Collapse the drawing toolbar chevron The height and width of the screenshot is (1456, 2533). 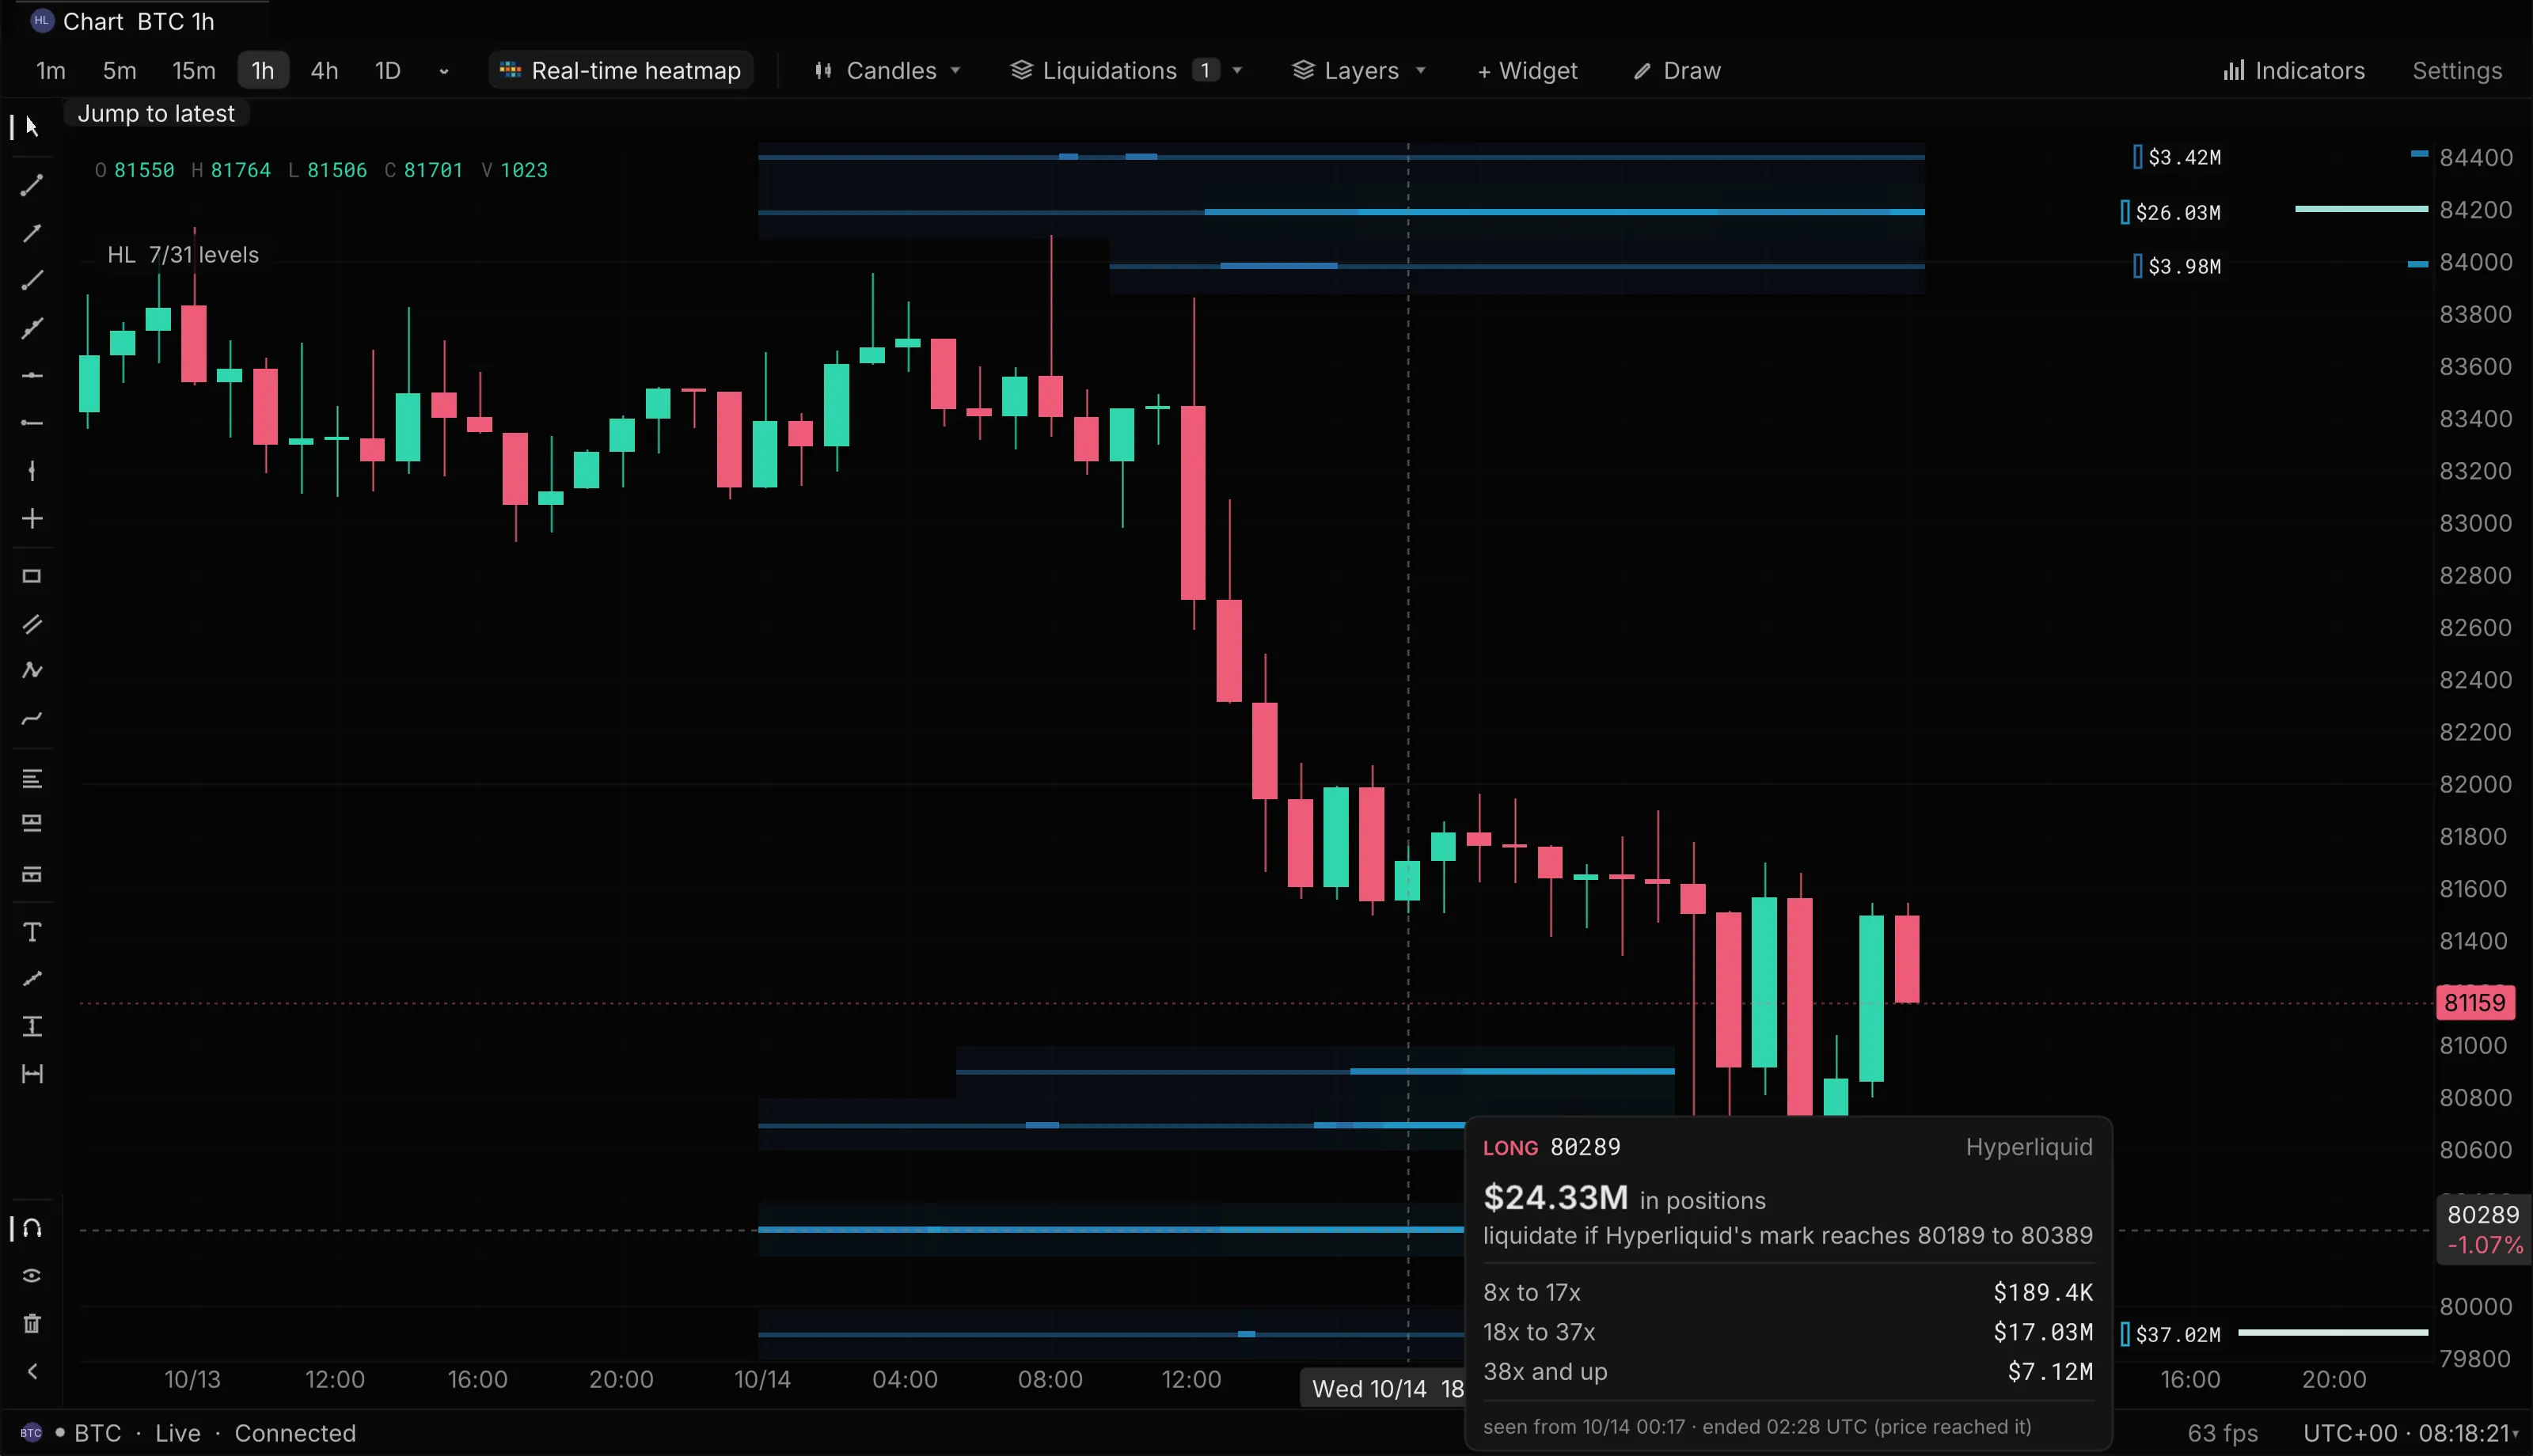[x=32, y=1371]
